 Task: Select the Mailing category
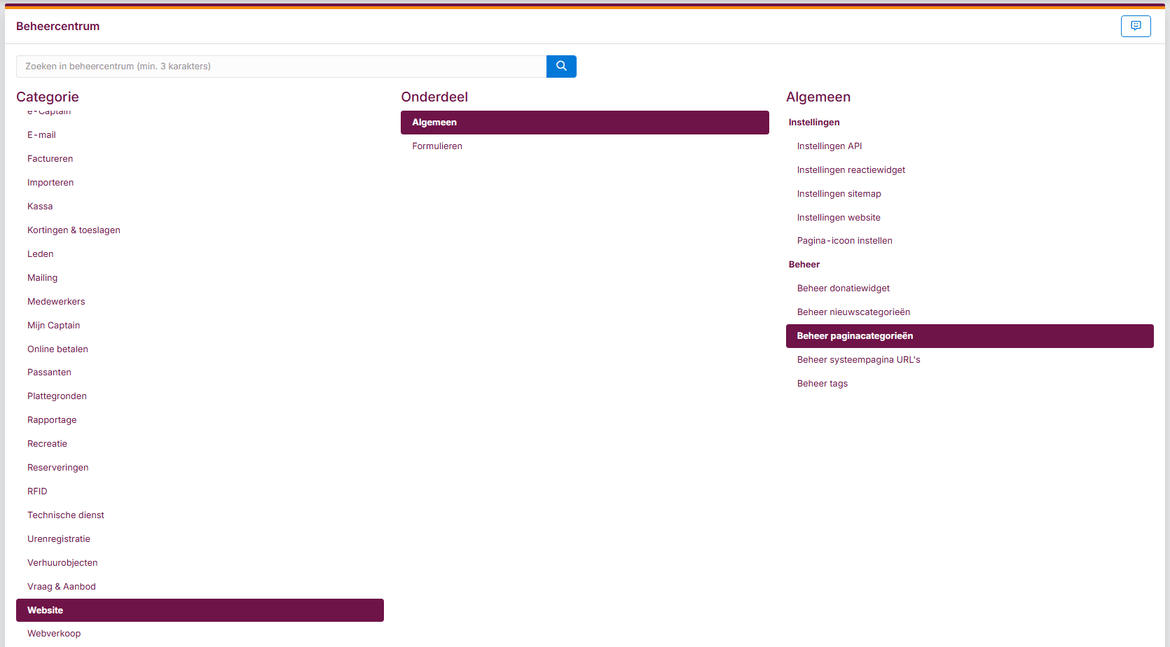(x=42, y=277)
